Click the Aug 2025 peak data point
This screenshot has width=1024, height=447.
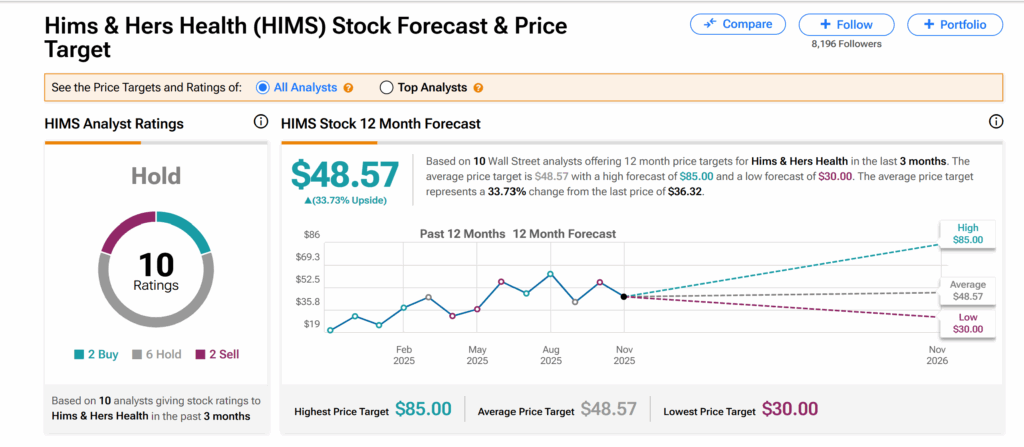[550, 274]
